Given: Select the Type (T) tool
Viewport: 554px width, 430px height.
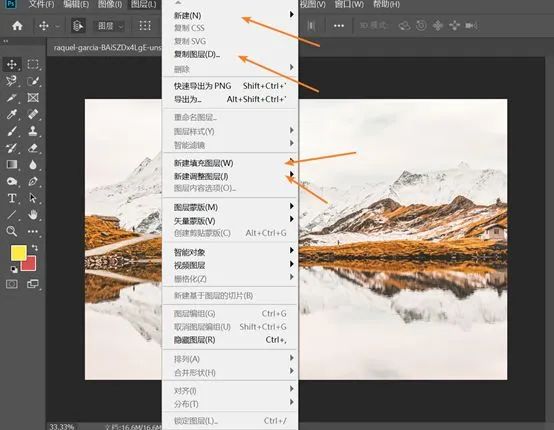Looking at the screenshot, I should coord(12,198).
